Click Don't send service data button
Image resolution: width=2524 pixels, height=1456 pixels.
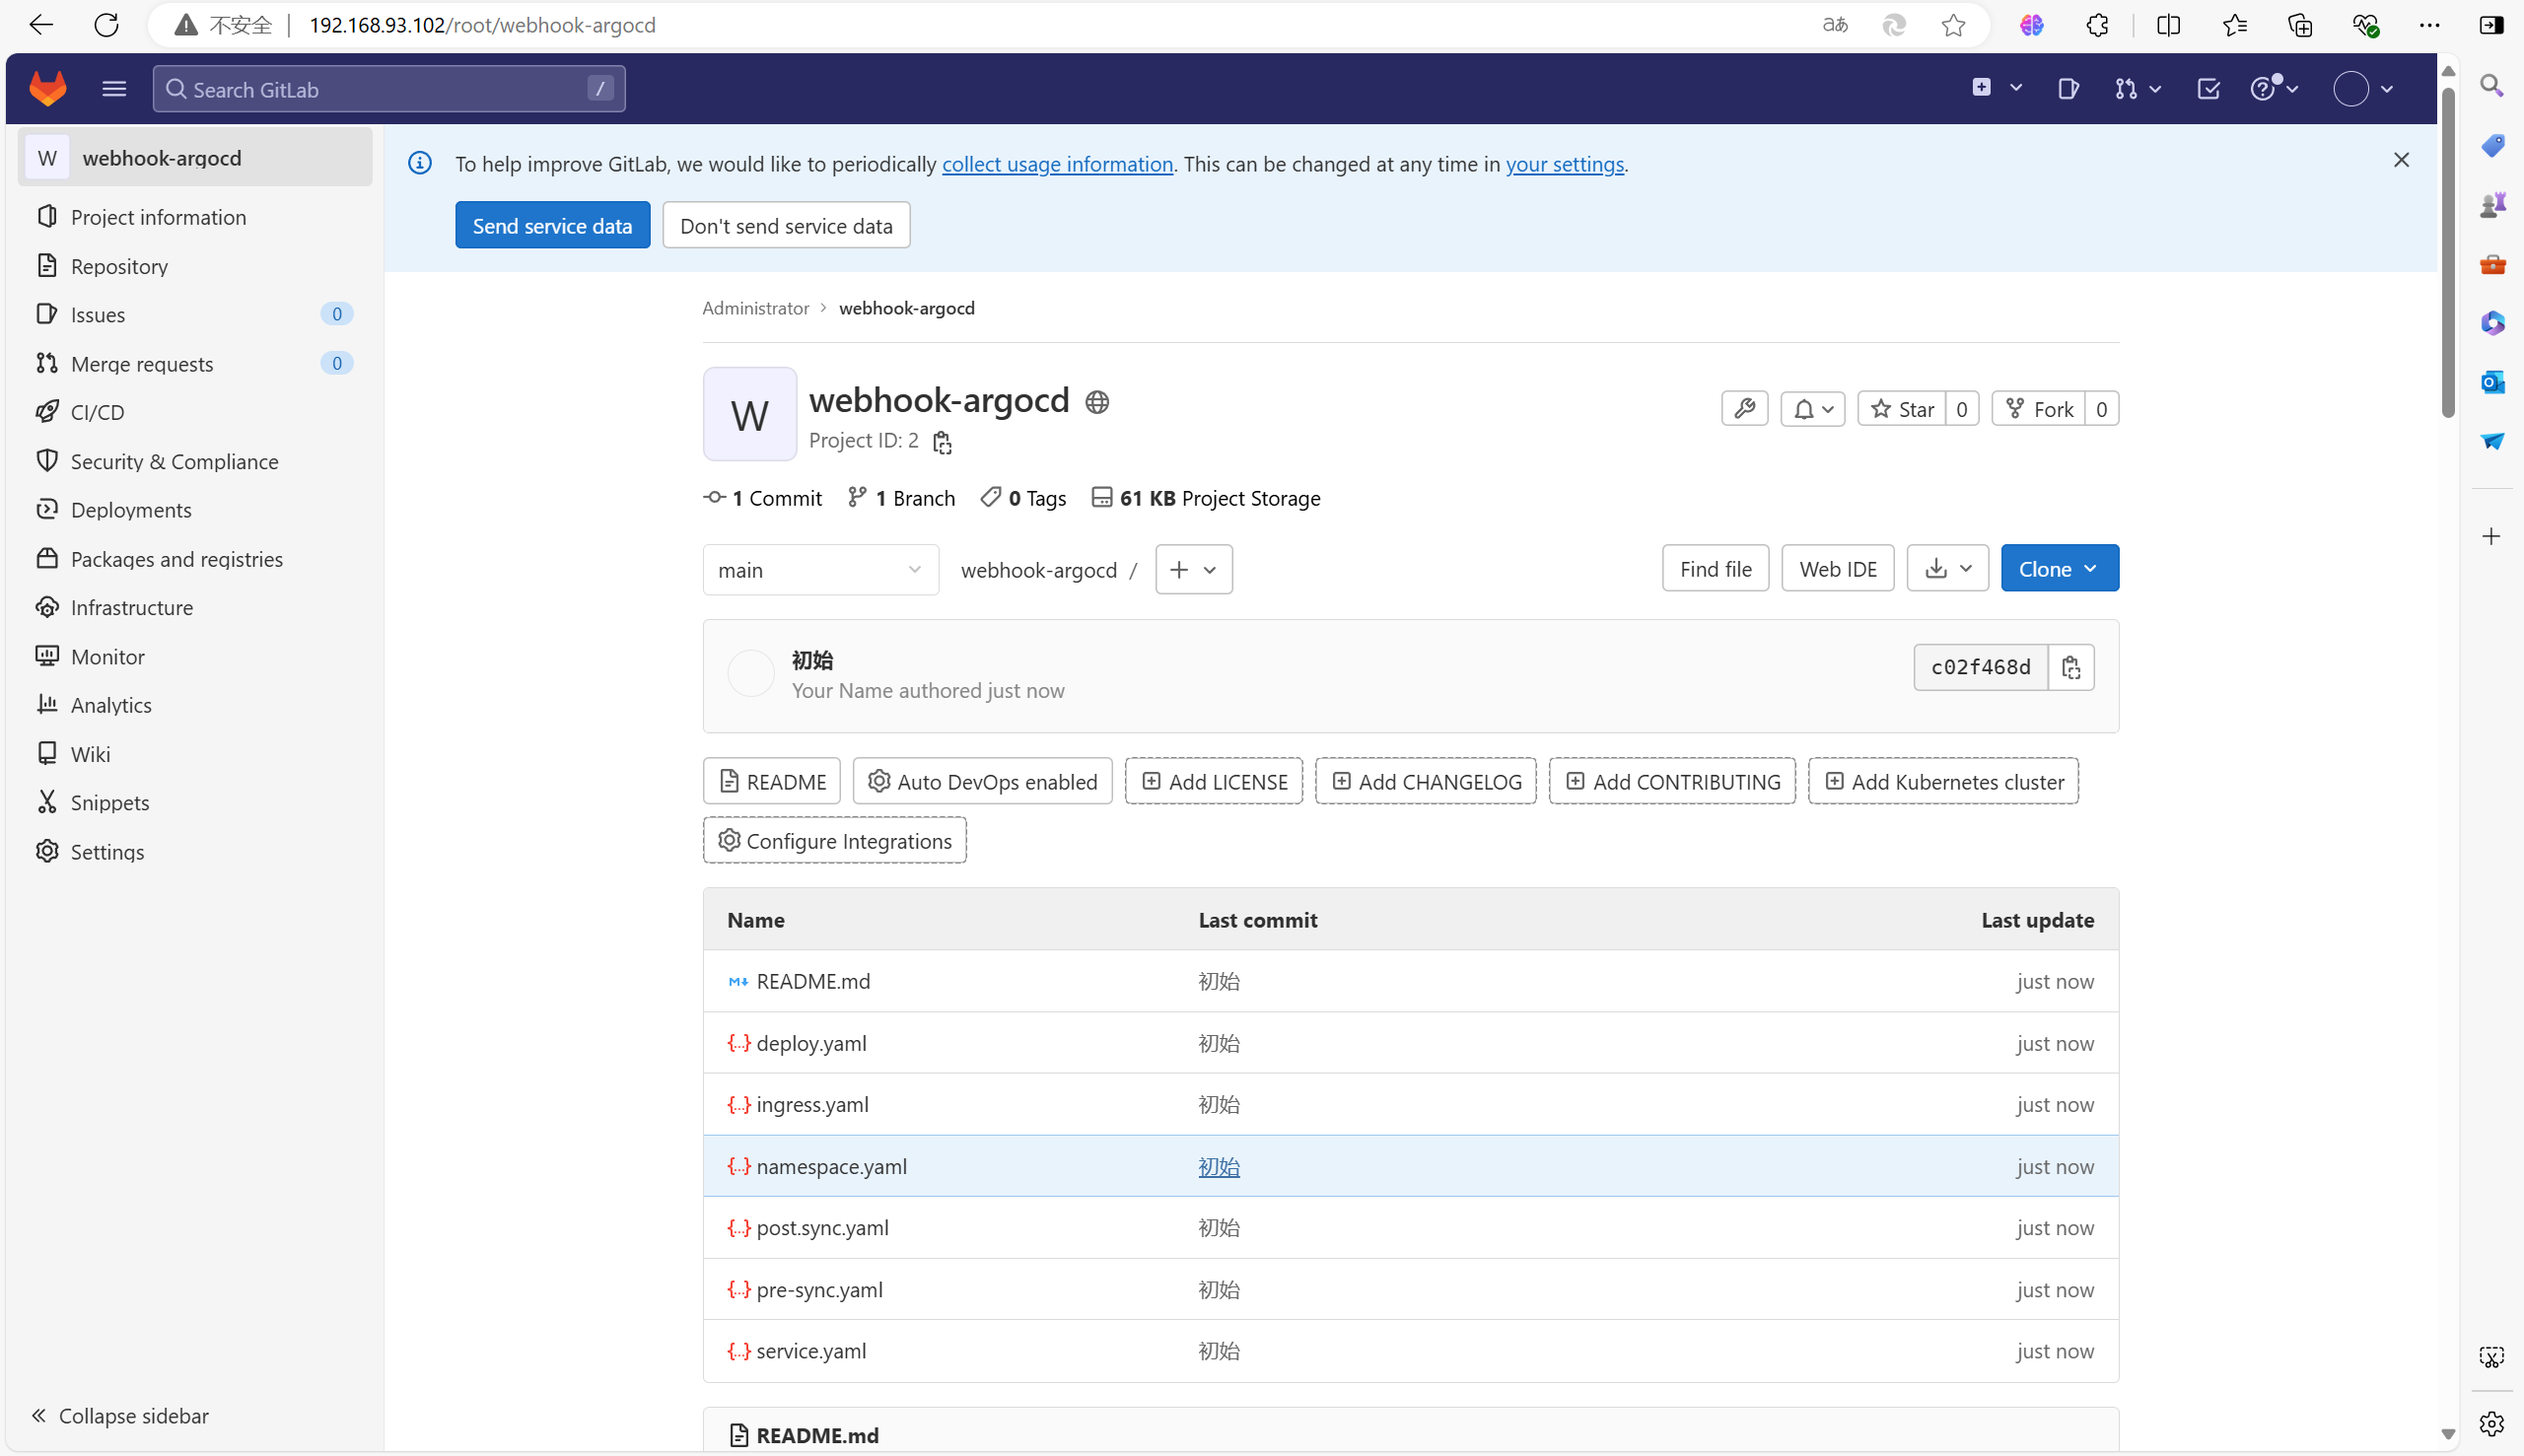pos(786,225)
